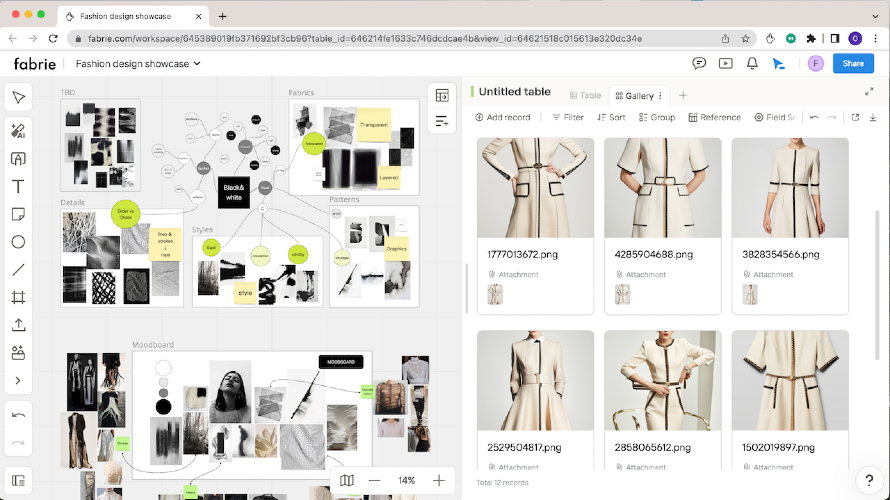890x500 pixels.
Task: Open browser extensions puzzle icon
Action: coord(811,39)
